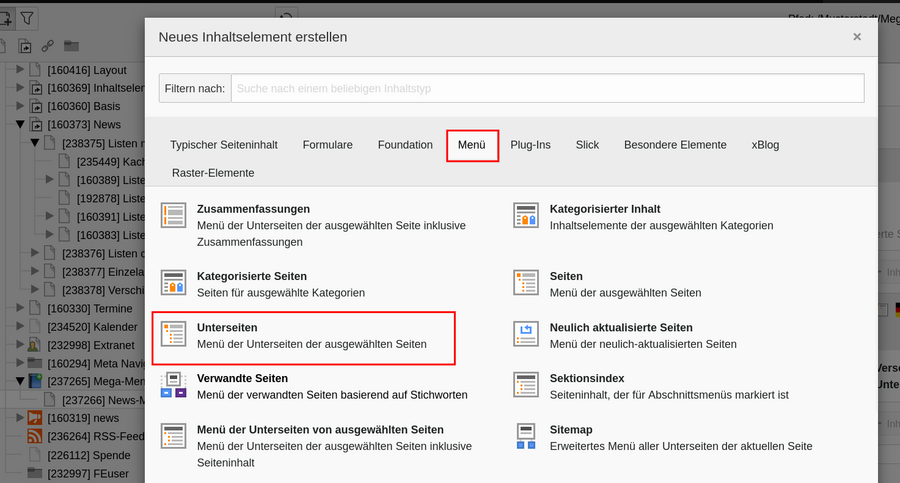The width and height of the screenshot is (900, 483).
Task: Open the Raster-Elemente tab
Action: (x=213, y=173)
